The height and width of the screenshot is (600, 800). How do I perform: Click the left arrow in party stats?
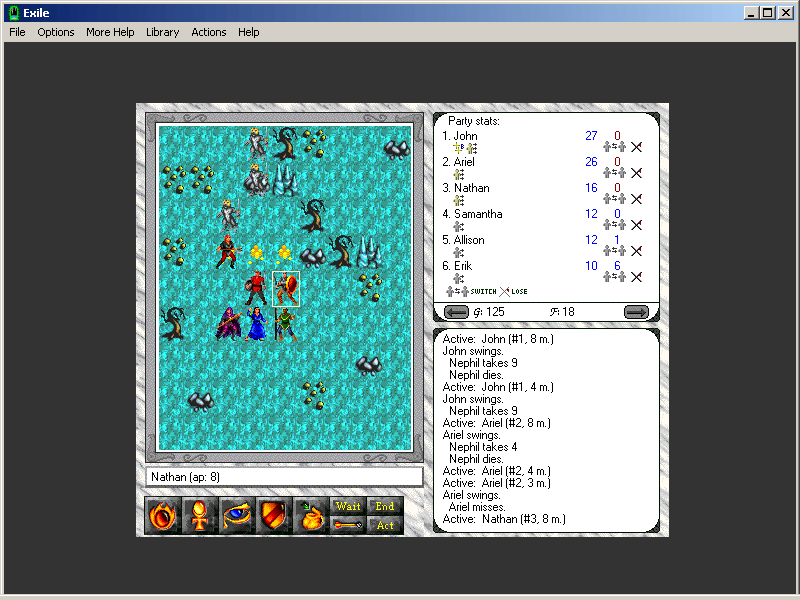click(x=456, y=312)
